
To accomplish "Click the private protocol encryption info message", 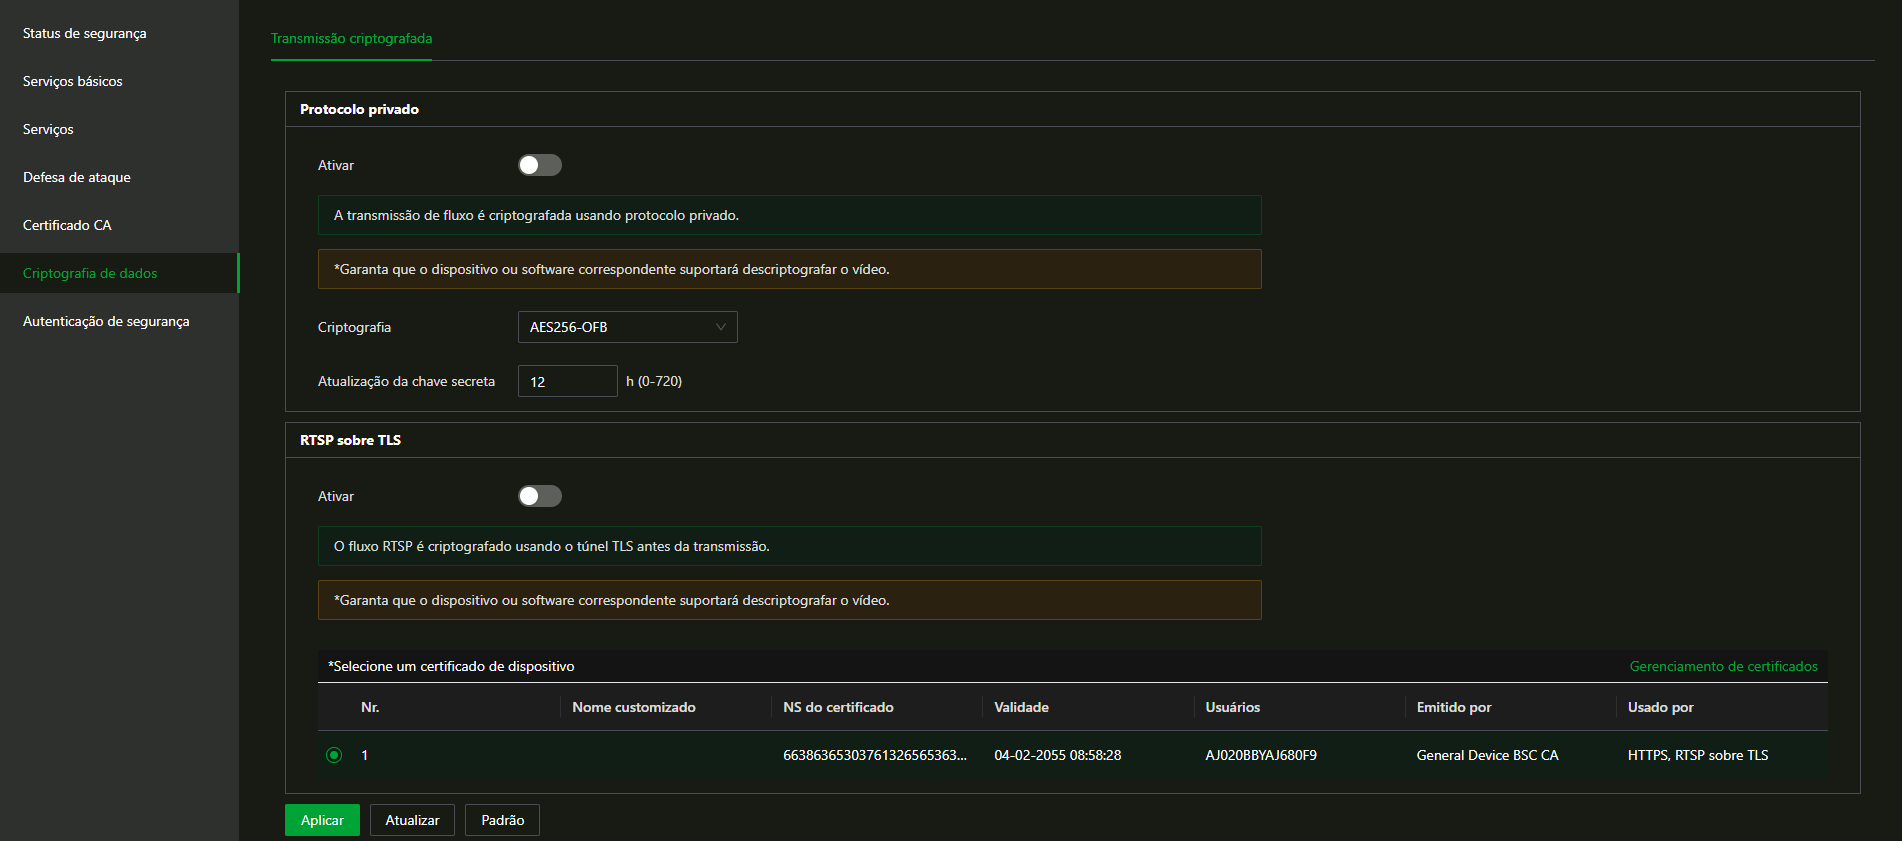I will pos(789,215).
